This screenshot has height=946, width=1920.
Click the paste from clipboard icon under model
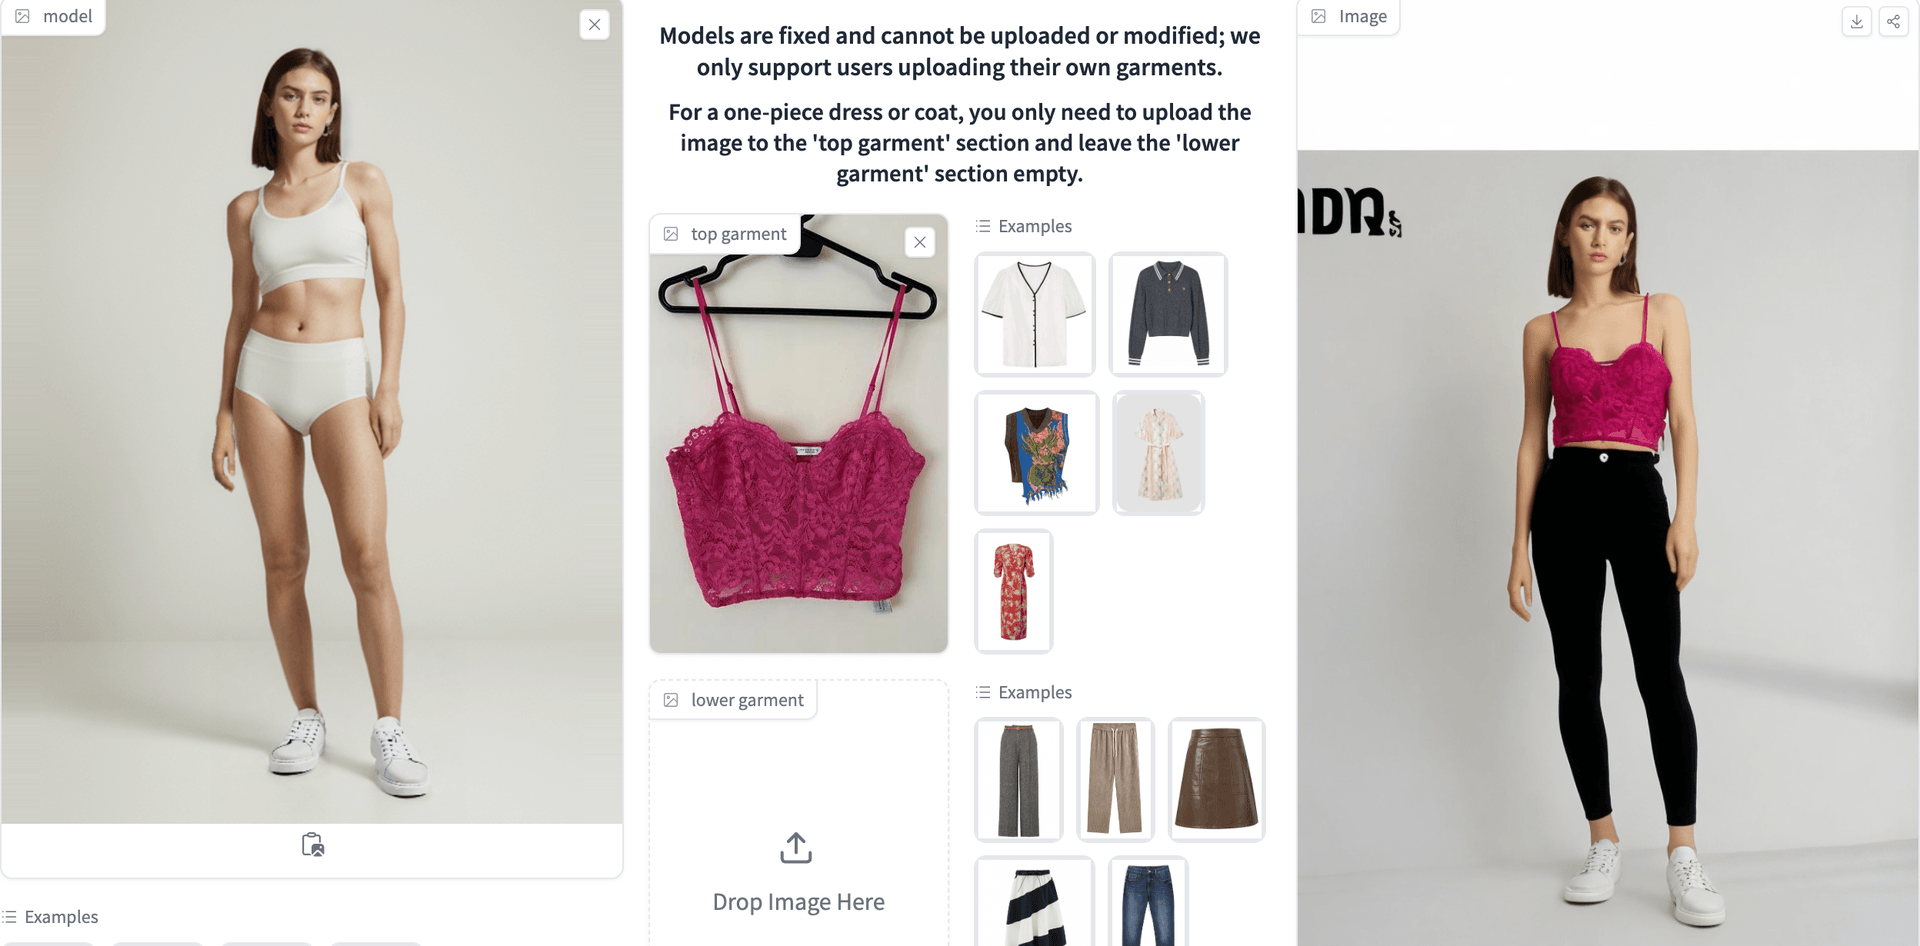pos(313,845)
